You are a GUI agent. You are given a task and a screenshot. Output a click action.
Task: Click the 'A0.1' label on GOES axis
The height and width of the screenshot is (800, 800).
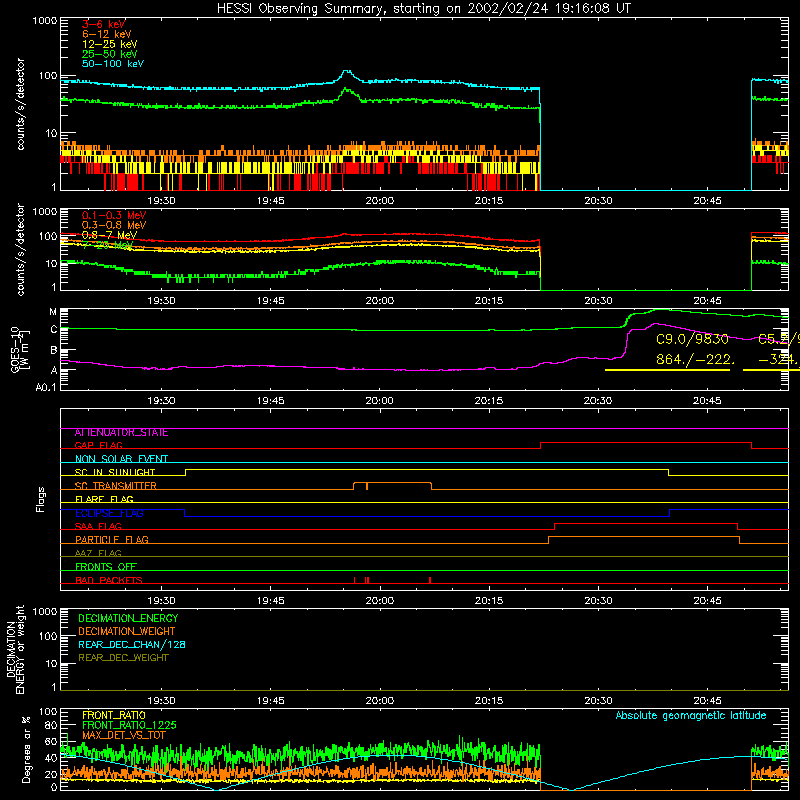pyautogui.click(x=46, y=388)
